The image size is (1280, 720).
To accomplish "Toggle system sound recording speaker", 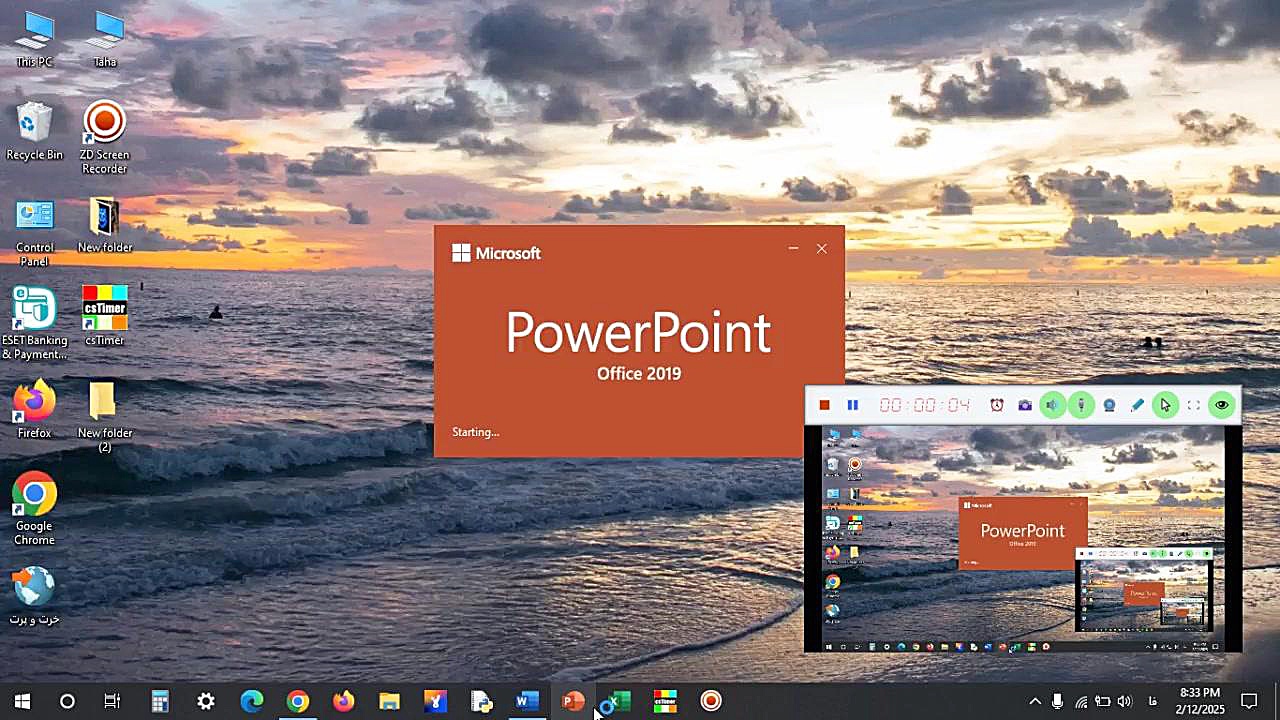I will [1052, 405].
